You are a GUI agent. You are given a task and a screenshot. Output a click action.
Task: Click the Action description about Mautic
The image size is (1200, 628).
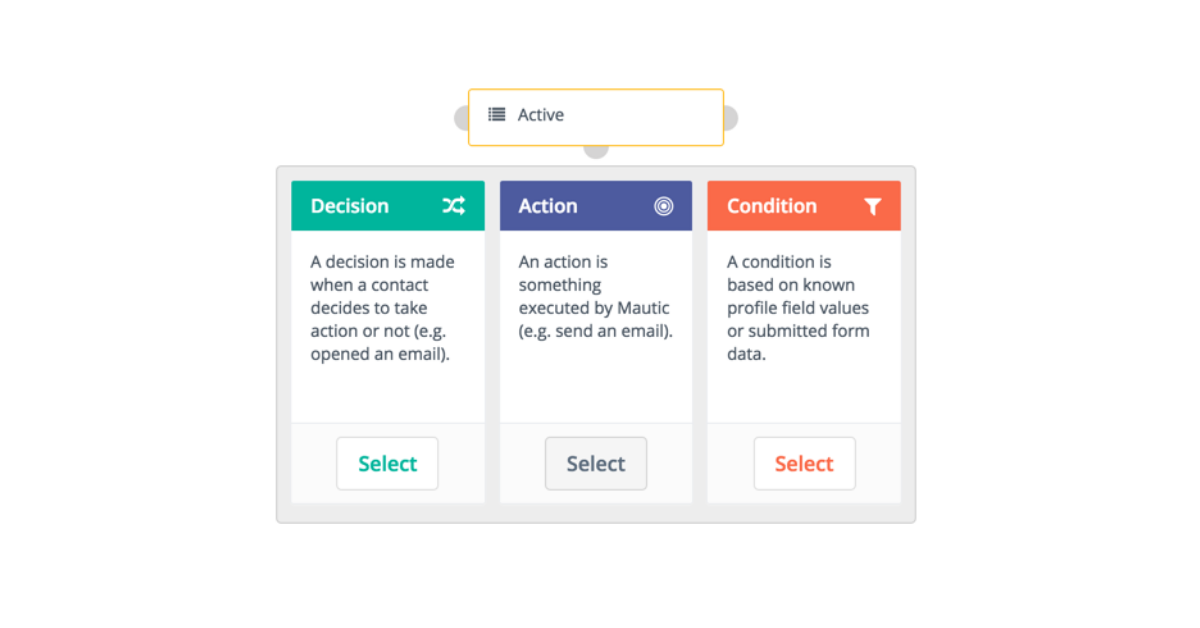point(595,296)
